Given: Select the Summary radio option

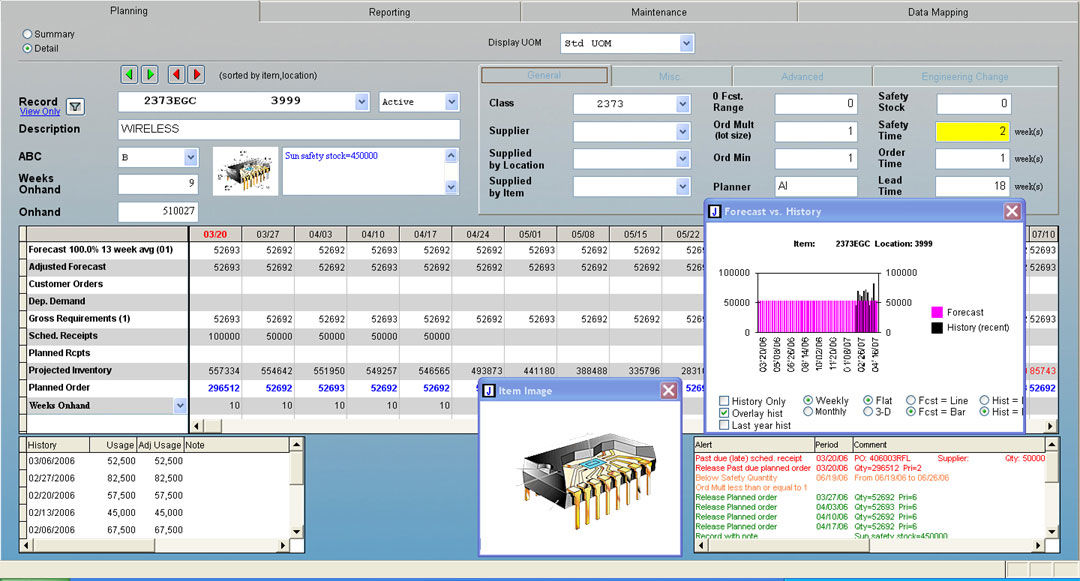Looking at the screenshot, I should (28, 34).
